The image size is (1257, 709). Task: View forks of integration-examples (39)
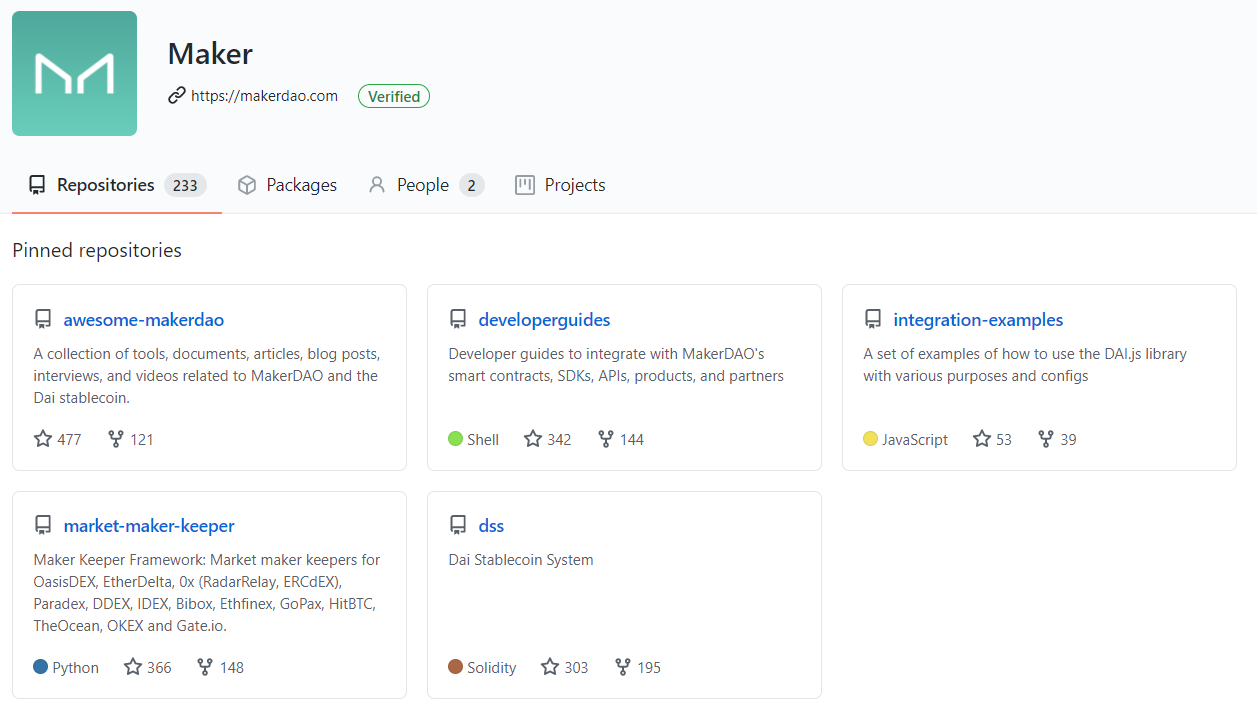coord(1057,439)
